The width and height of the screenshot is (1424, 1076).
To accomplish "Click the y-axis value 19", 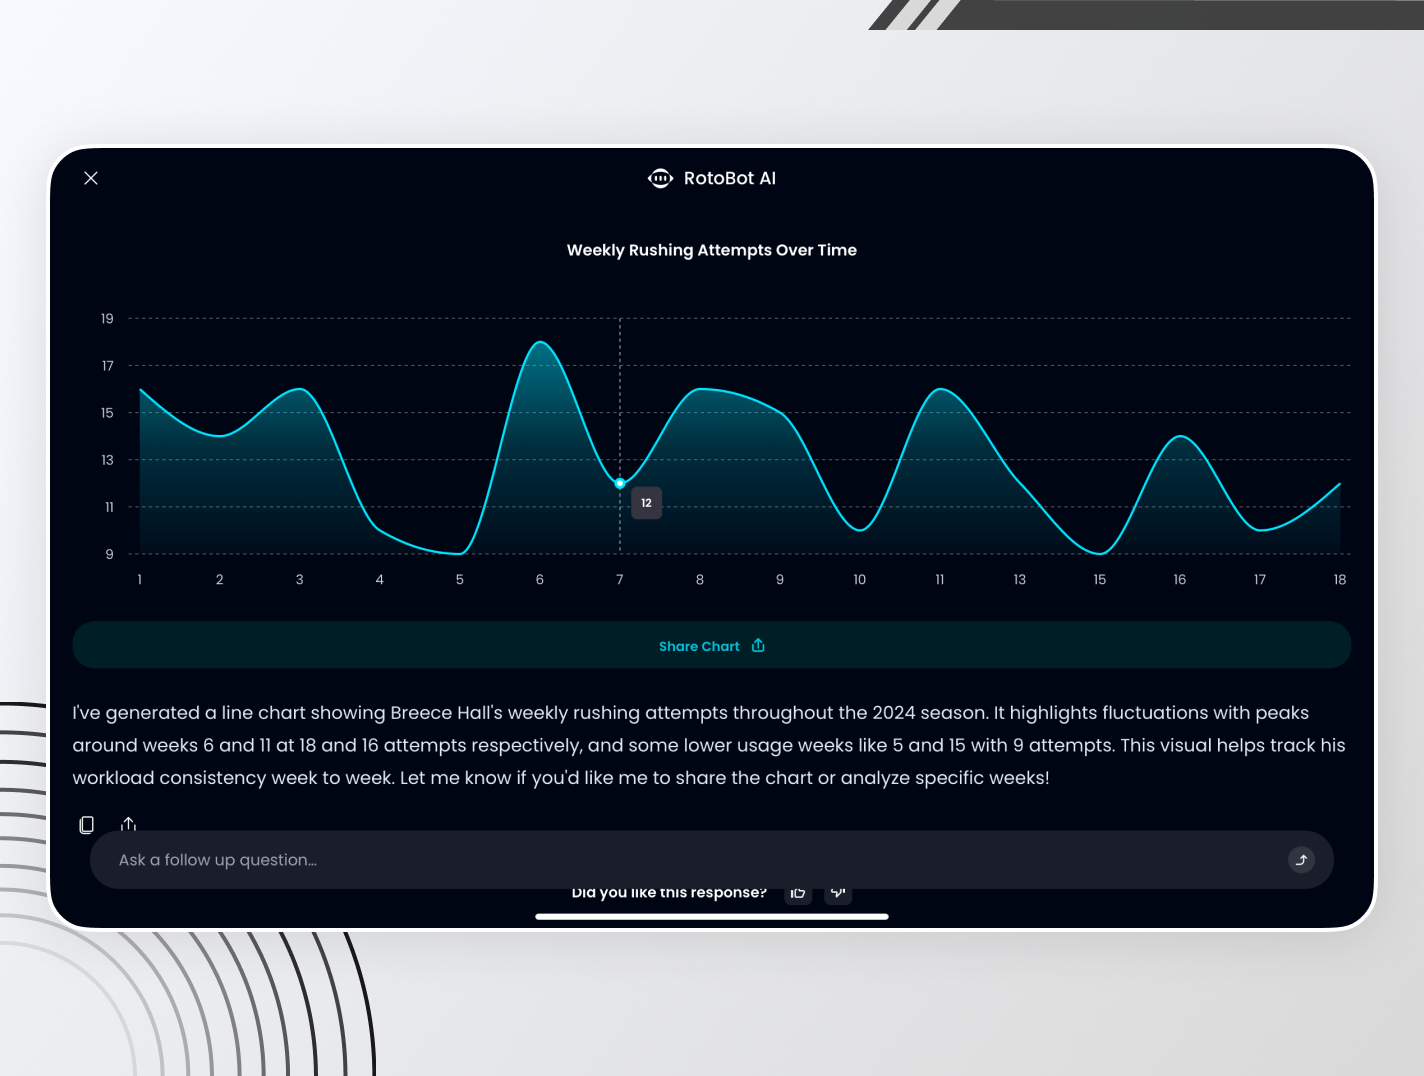I will pyautogui.click(x=106, y=318).
